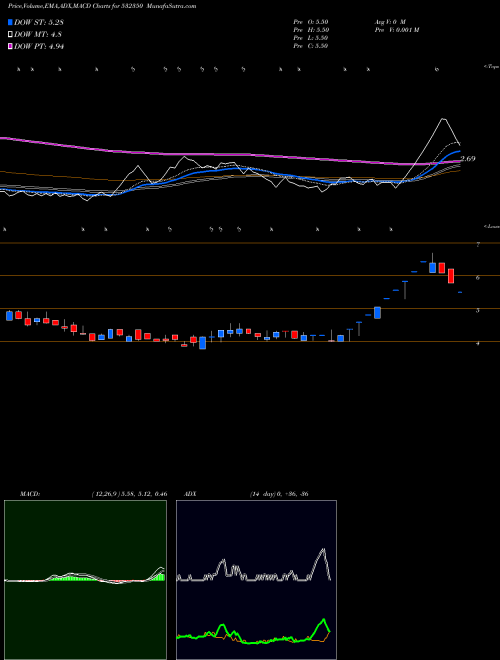Click the price axis label 4
Viewport: 500px width, 660px height.
(478, 343)
